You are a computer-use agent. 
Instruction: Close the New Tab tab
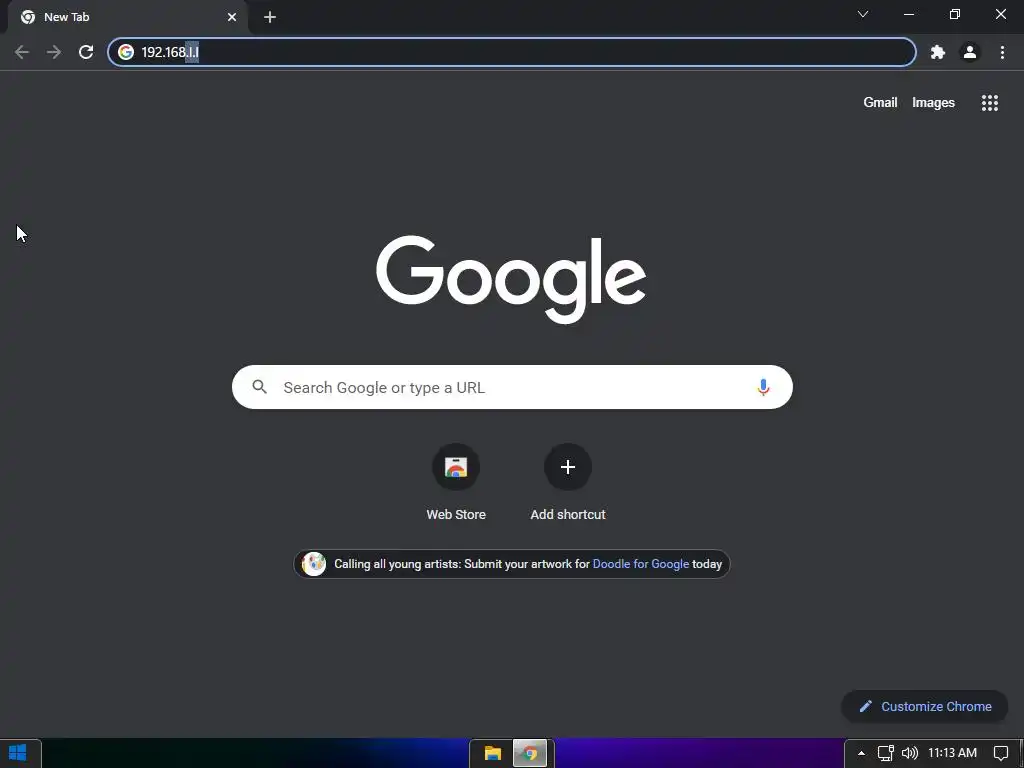click(232, 17)
